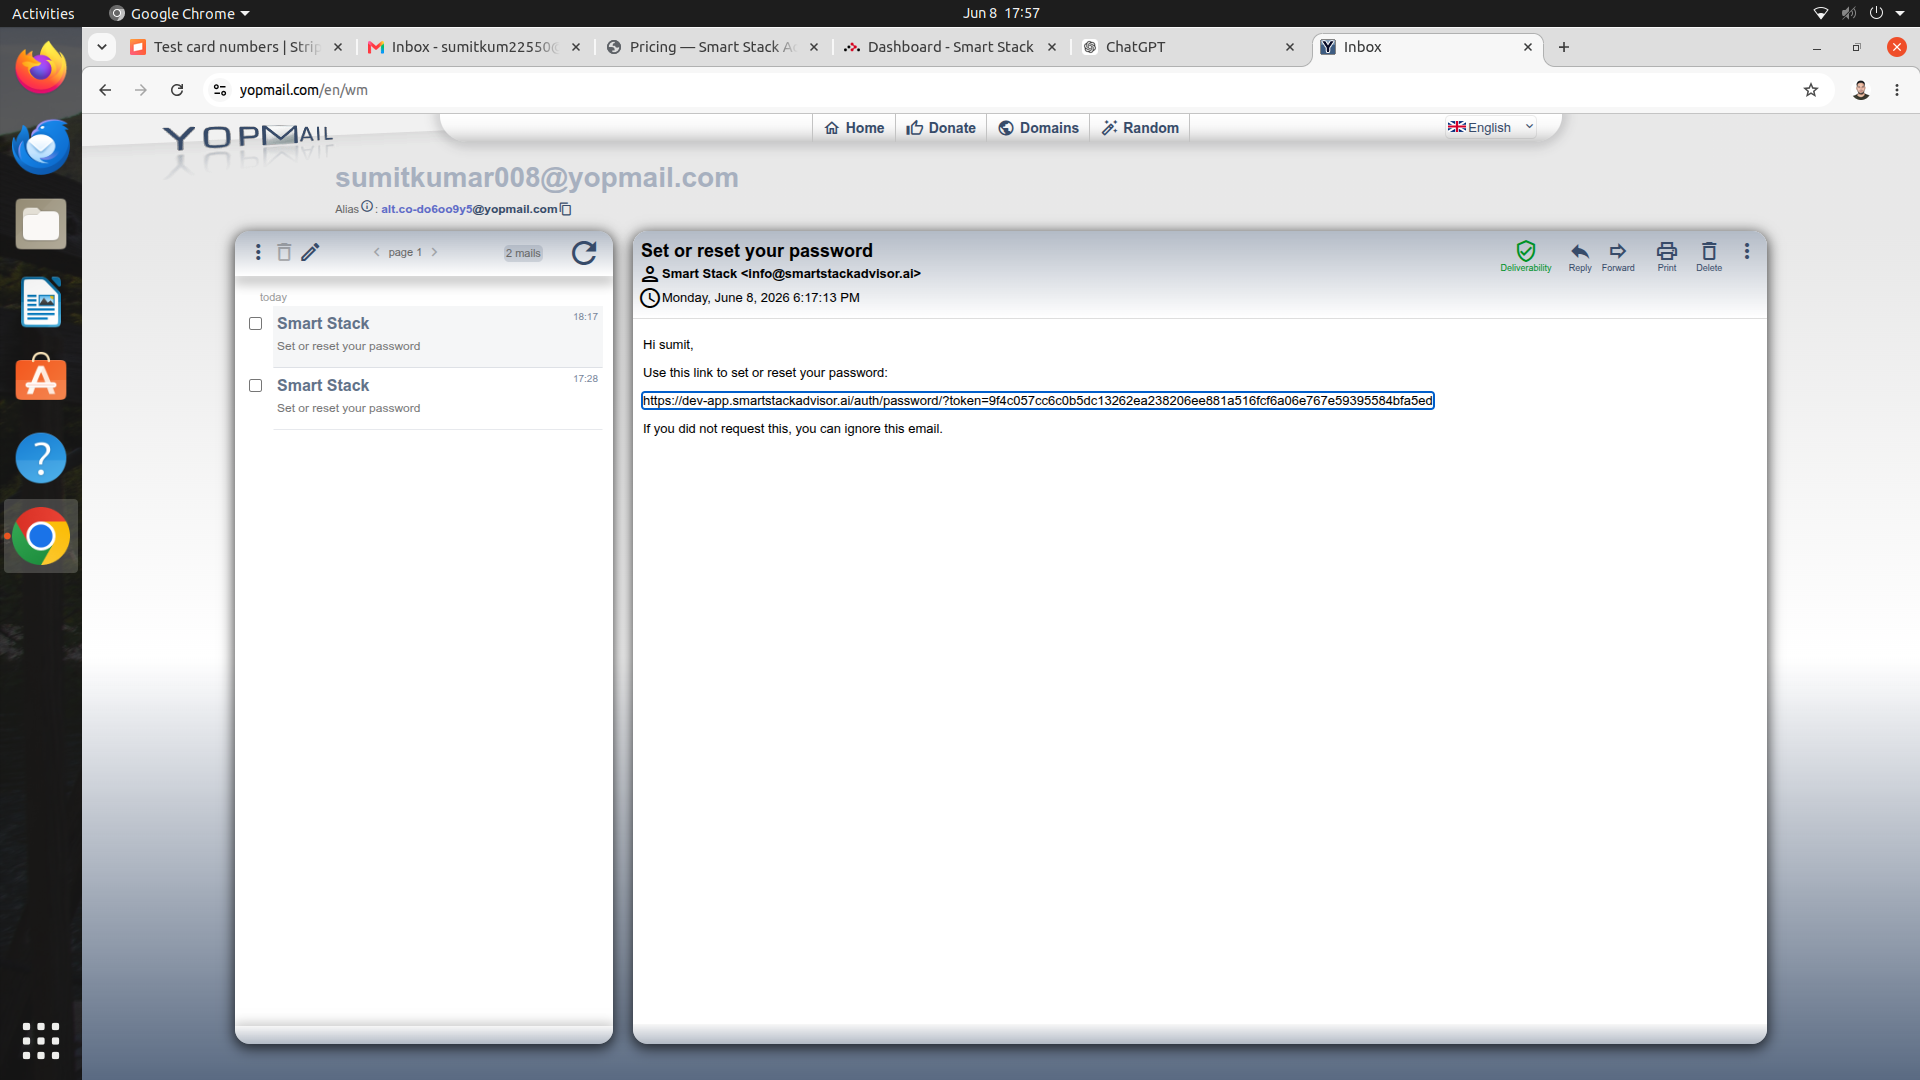Open Firefox from the dock

click(41, 68)
